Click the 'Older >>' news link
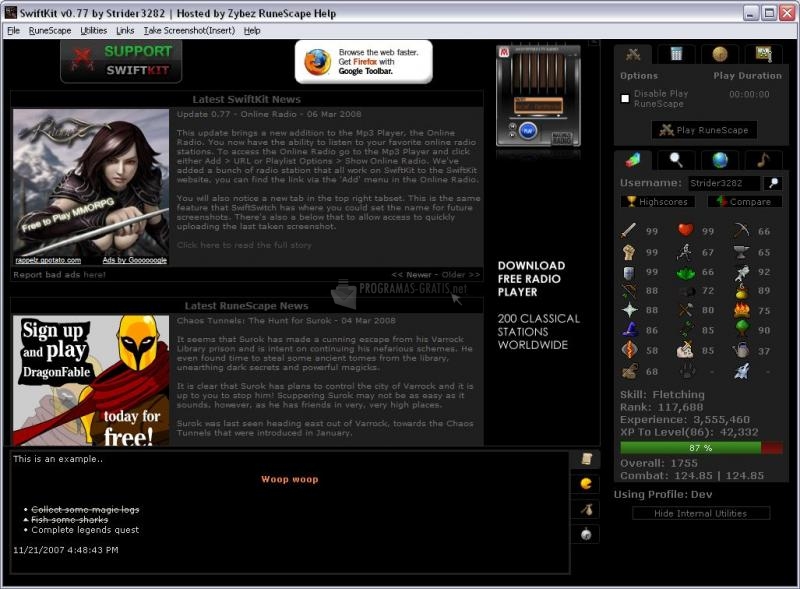This screenshot has width=800, height=589. tap(461, 275)
